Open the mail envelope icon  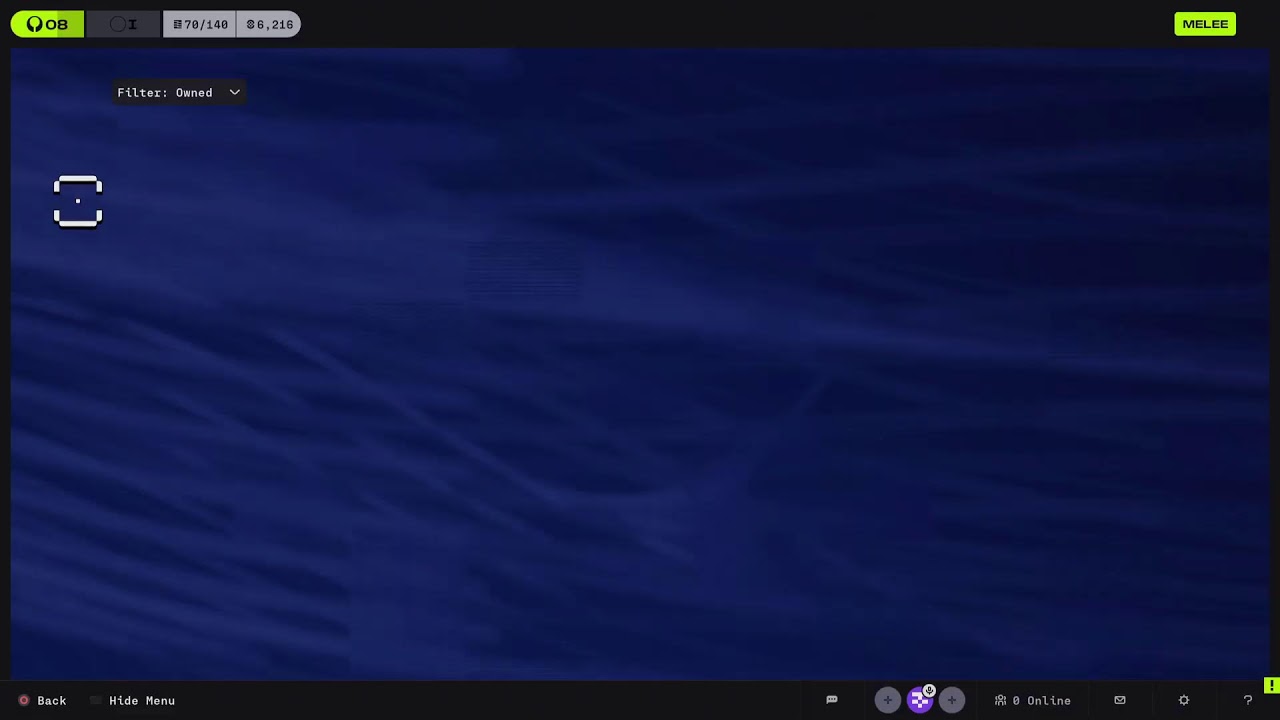(1120, 700)
